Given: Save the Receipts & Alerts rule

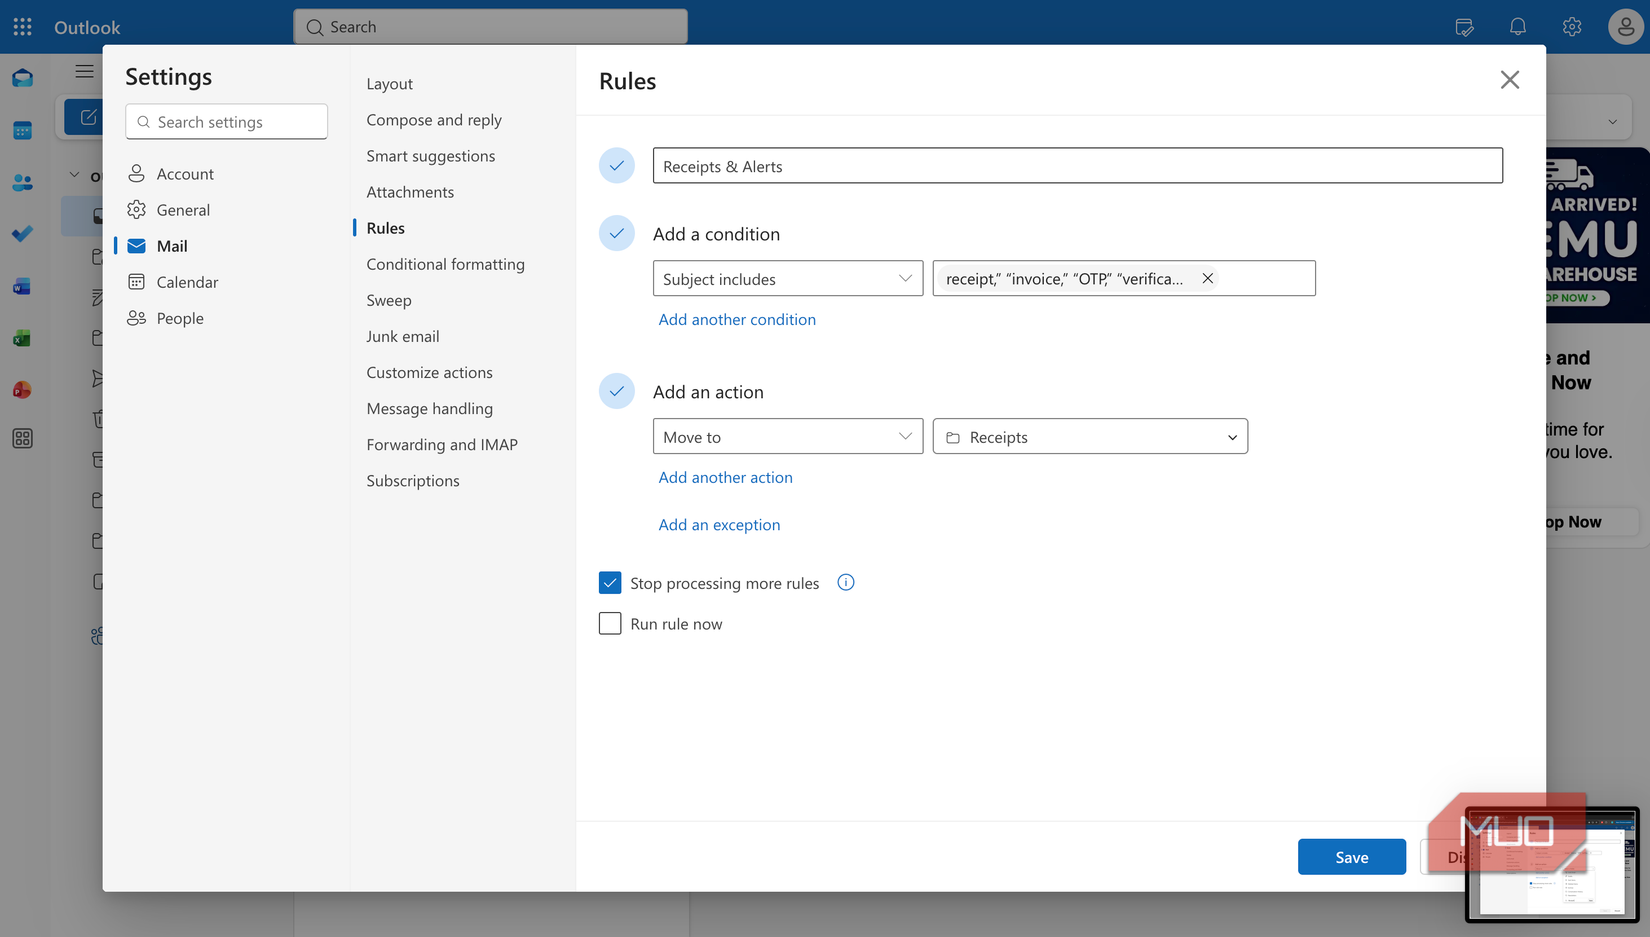Looking at the screenshot, I should tap(1351, 856).
